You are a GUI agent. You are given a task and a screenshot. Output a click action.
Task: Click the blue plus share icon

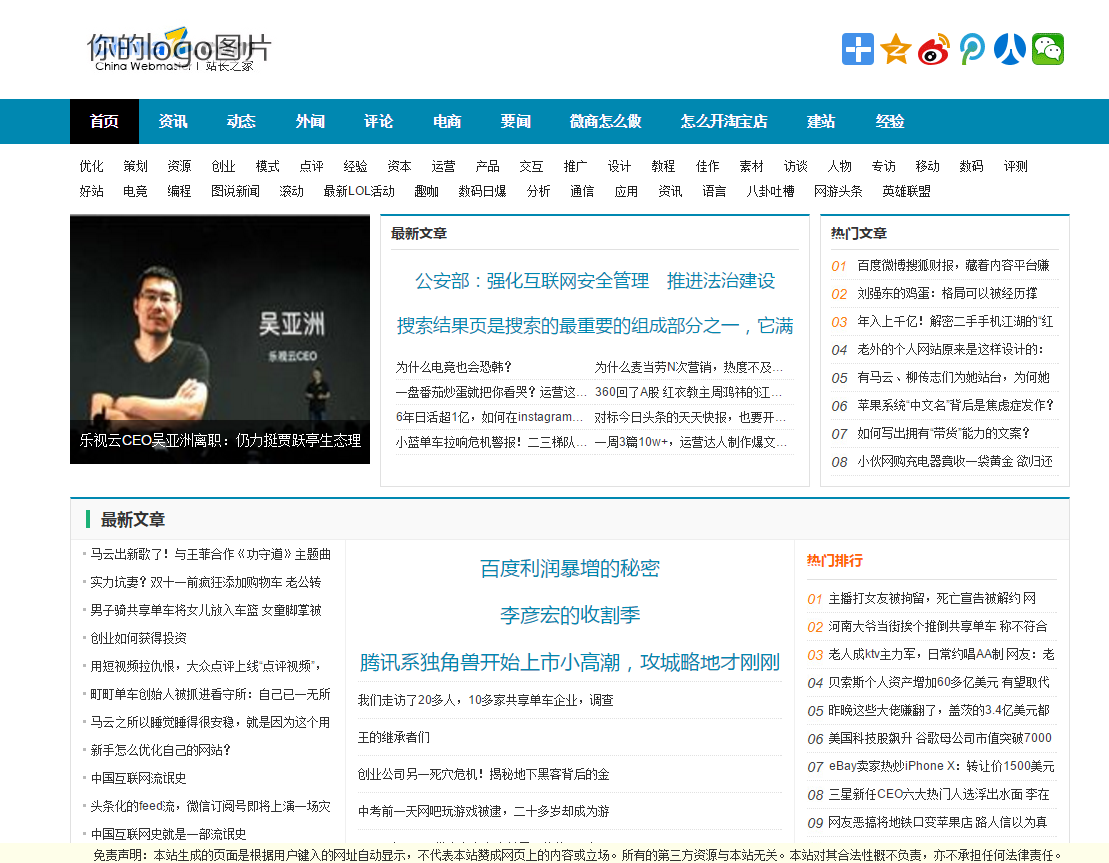pyautogui.click(x=858, y=49)
